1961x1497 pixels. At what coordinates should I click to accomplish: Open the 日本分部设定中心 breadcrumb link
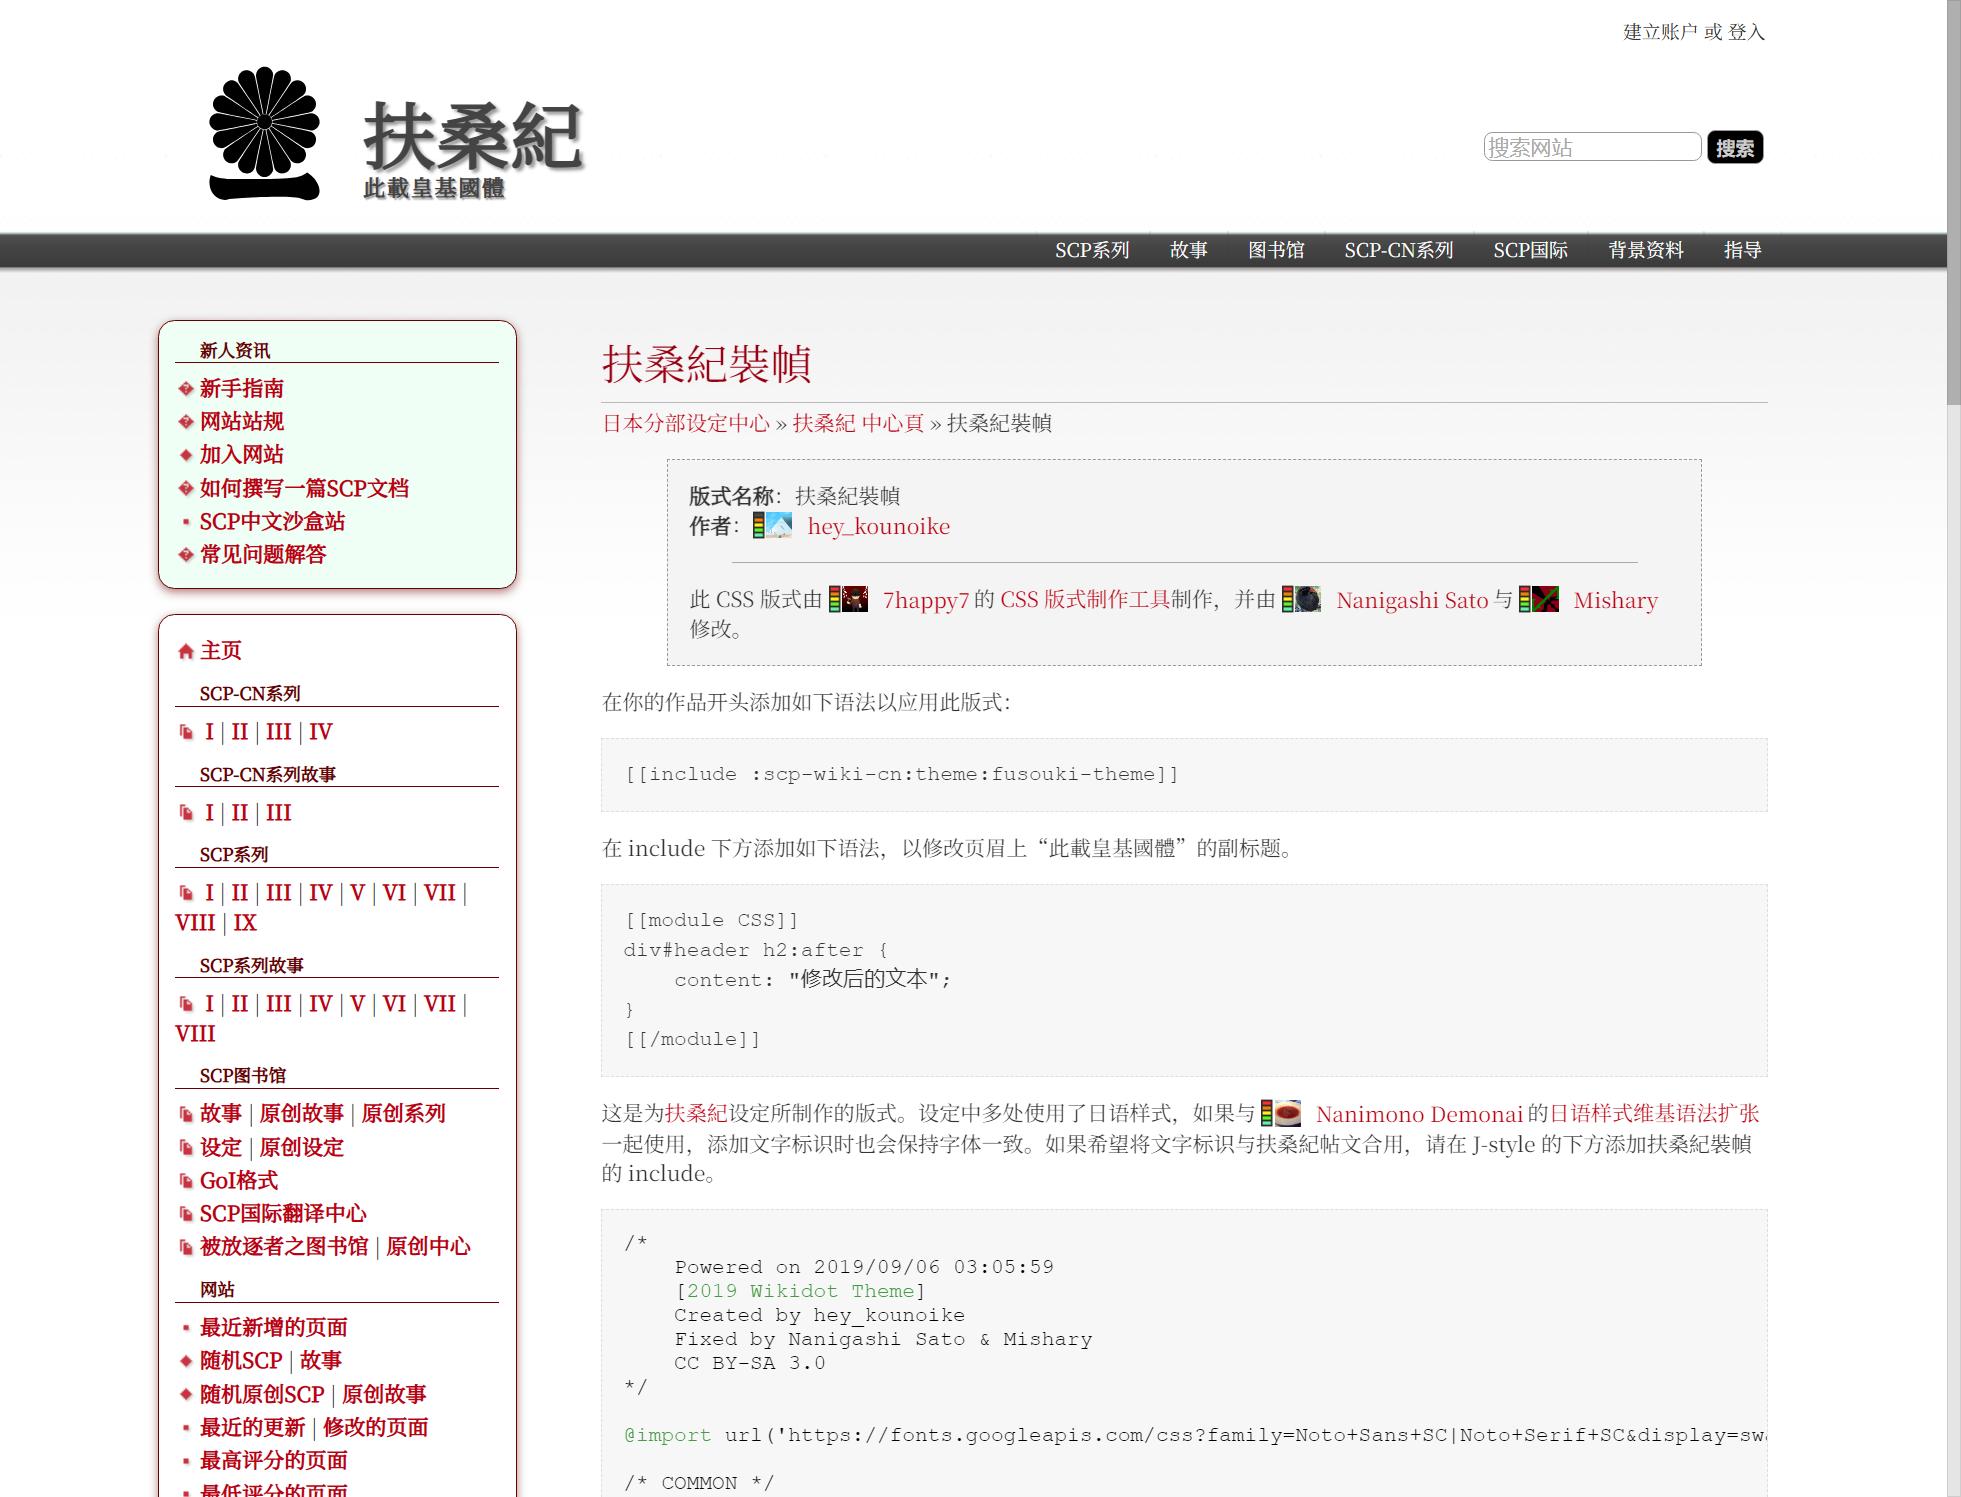[685, 423]
